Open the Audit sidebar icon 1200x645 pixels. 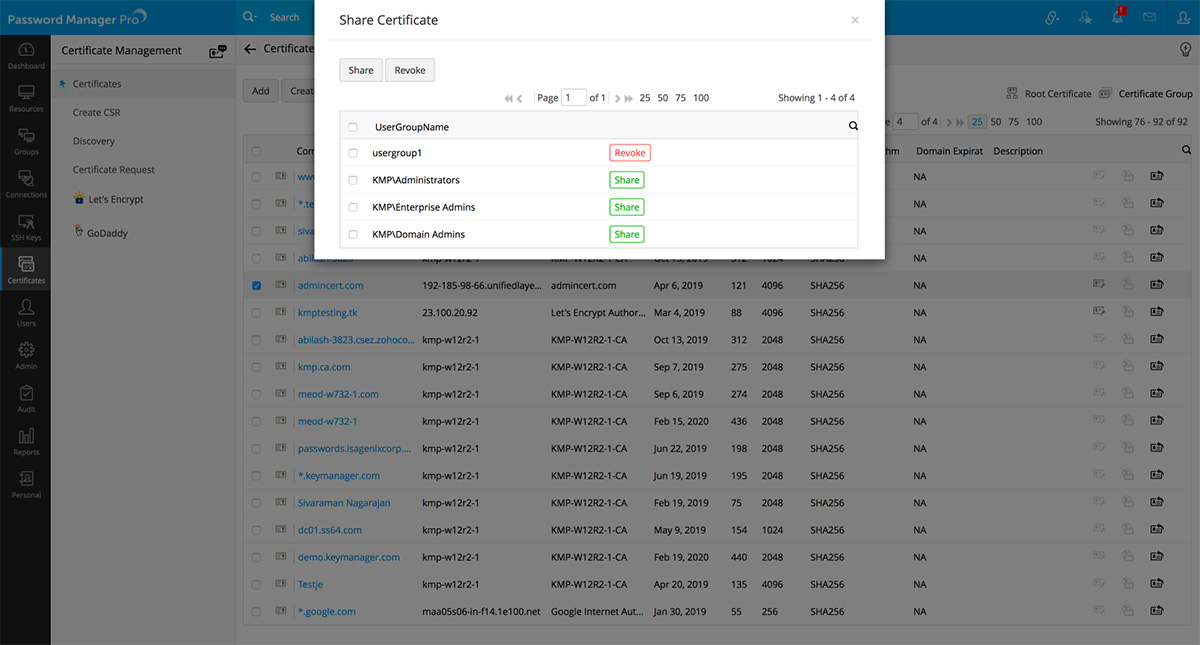26,398
